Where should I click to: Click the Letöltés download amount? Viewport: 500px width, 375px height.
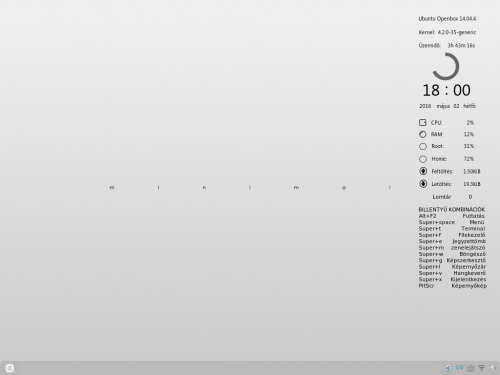(472, 184)
